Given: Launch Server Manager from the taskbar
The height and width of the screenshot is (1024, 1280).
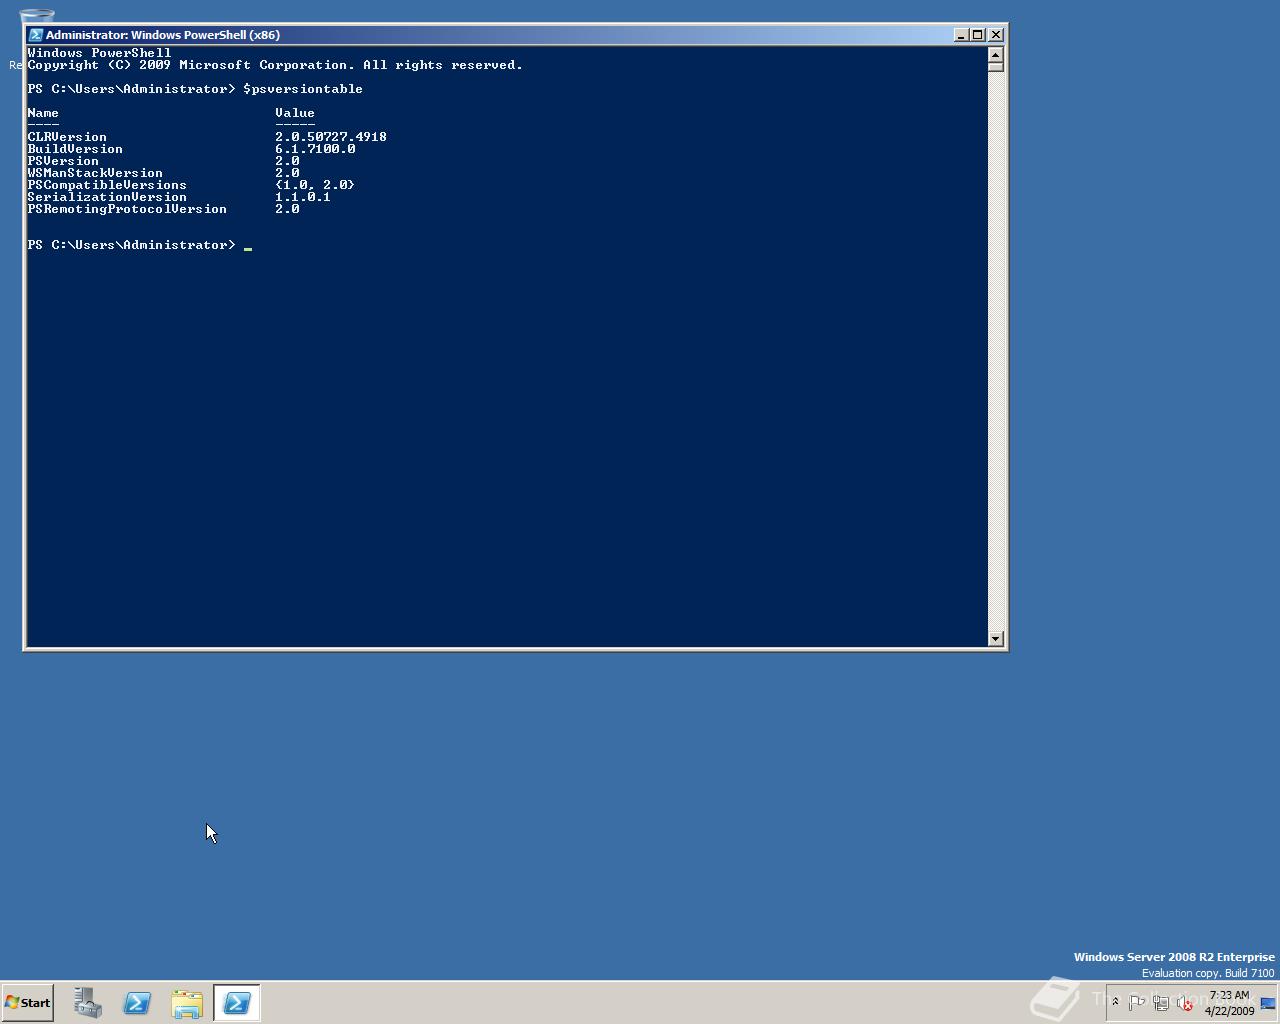Looking at the screenshot, I should 87,1003.
